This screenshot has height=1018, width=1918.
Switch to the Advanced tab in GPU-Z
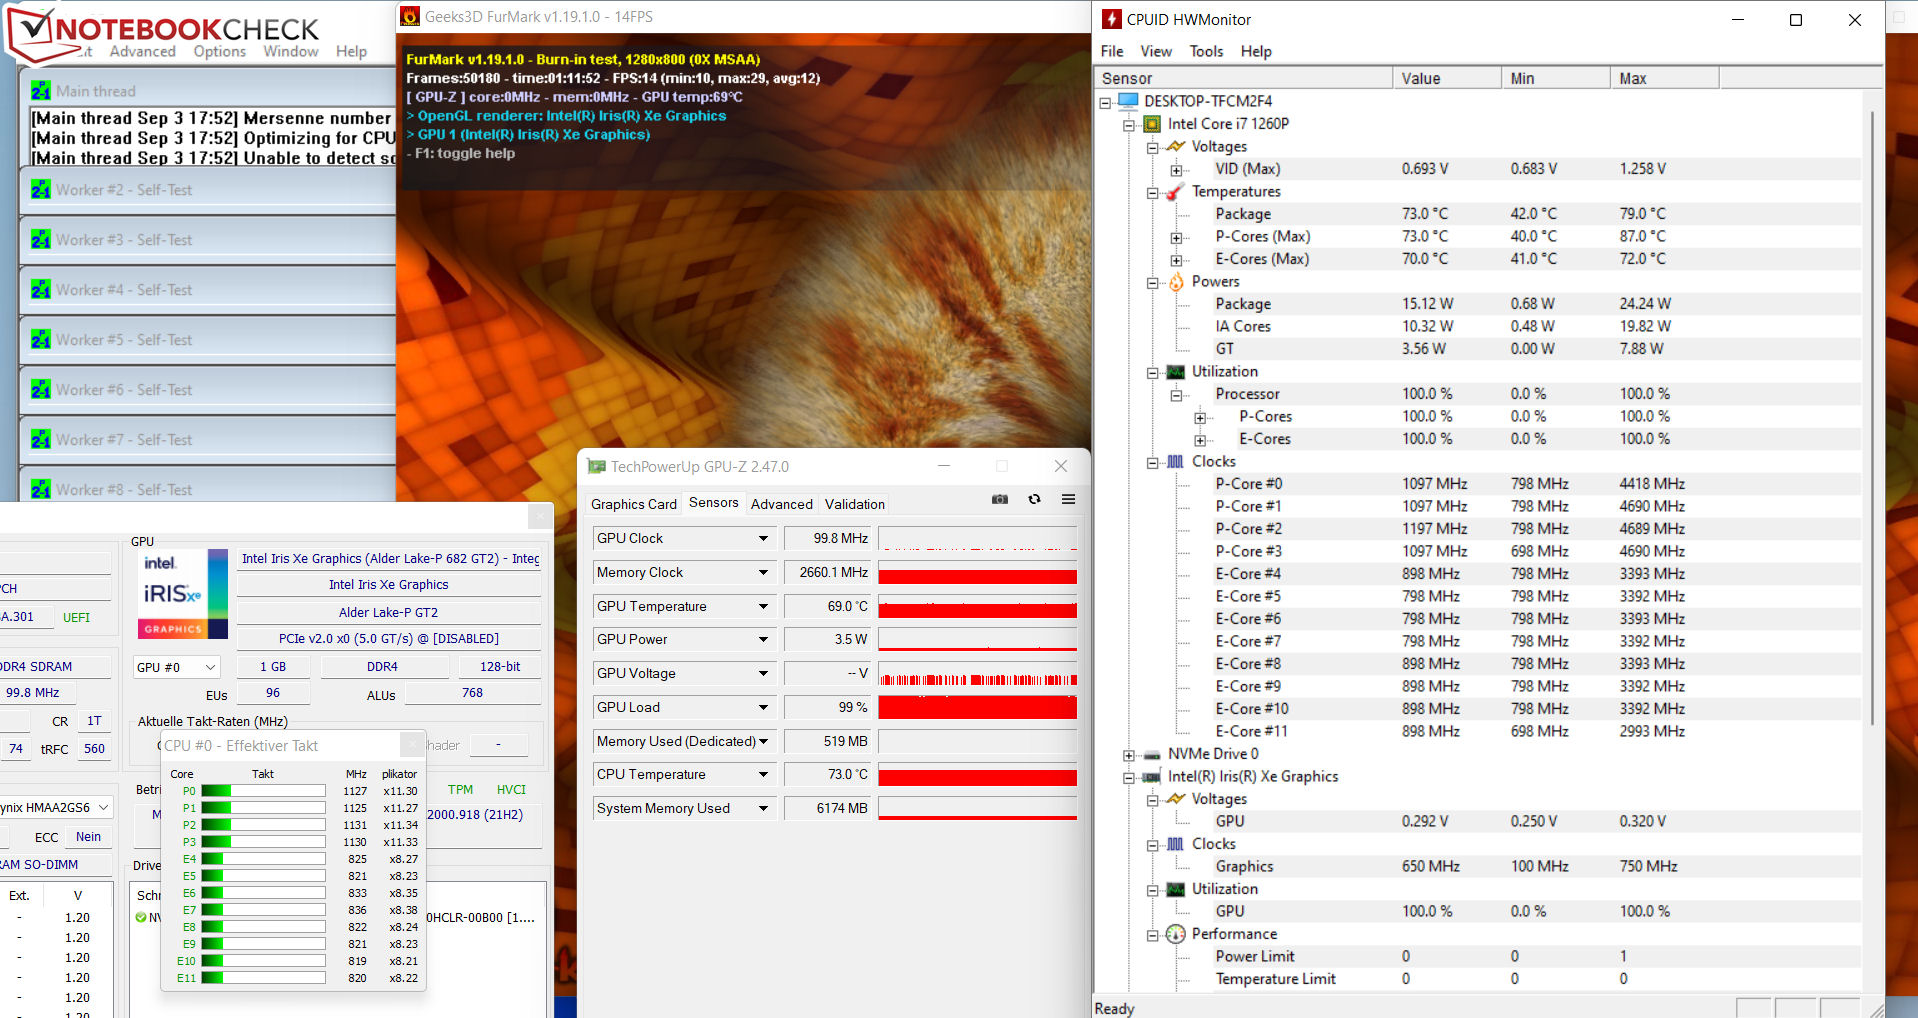pos(782,504)
